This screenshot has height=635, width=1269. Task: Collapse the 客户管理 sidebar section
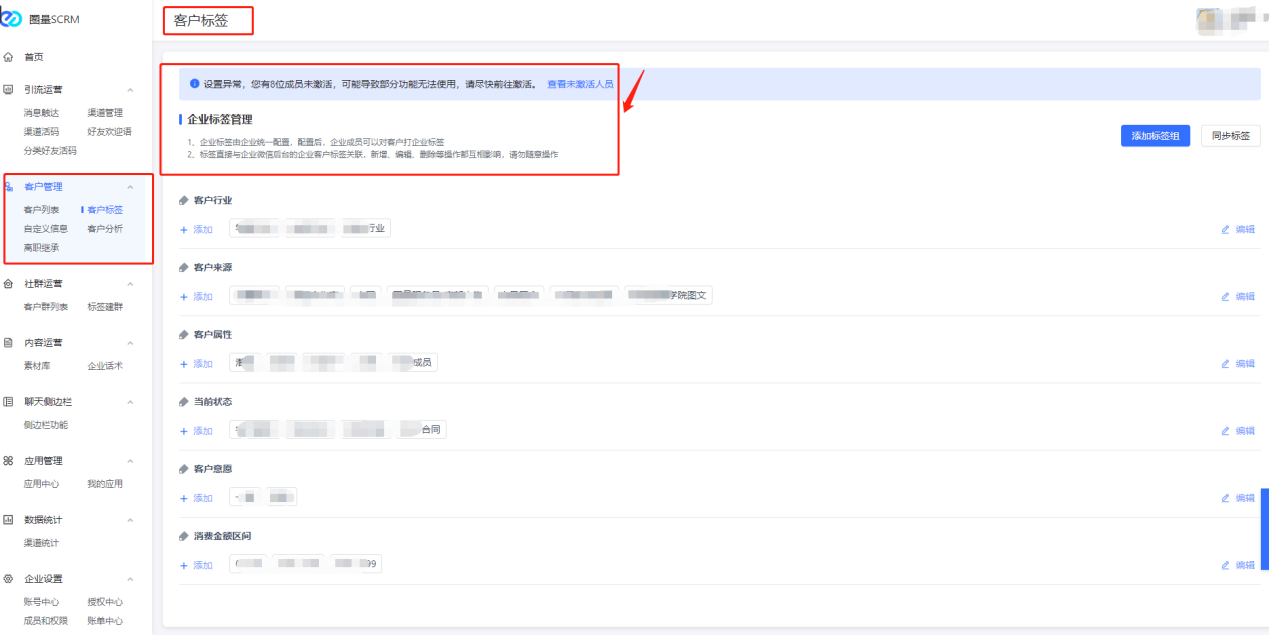coord(130,187)
